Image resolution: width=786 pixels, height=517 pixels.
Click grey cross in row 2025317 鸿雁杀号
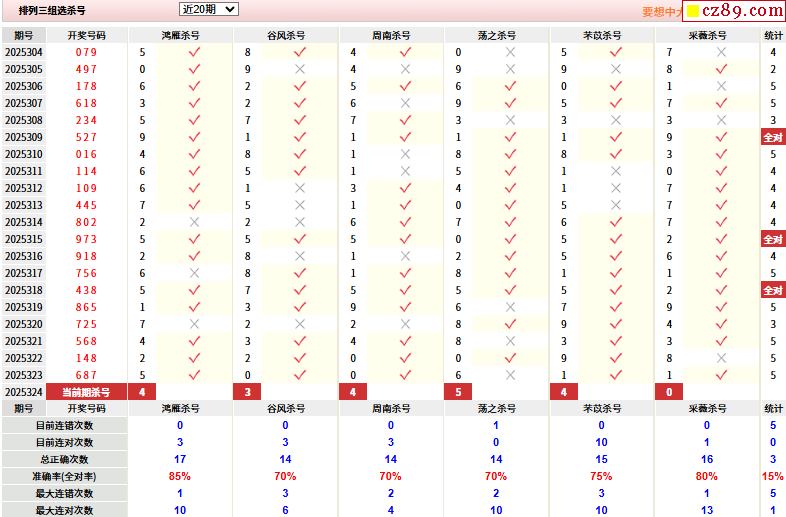194,273
